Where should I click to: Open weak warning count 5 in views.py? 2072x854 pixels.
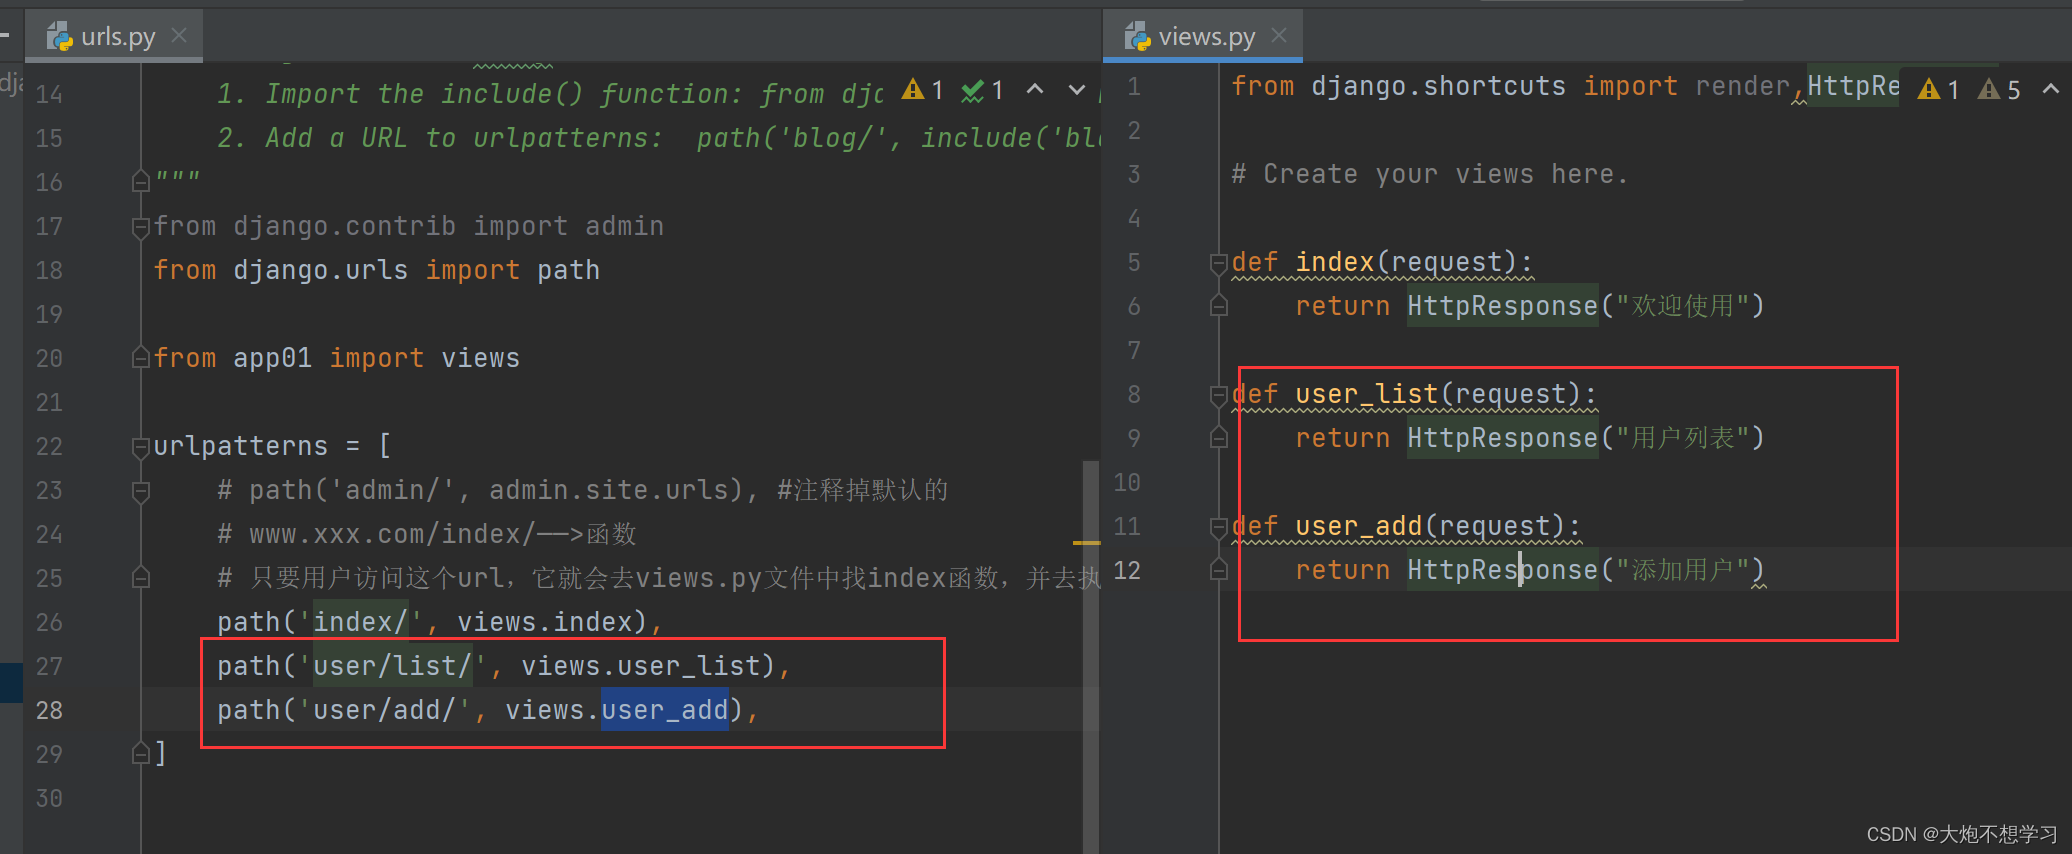pyautogui.click(x=1999, y=90)
